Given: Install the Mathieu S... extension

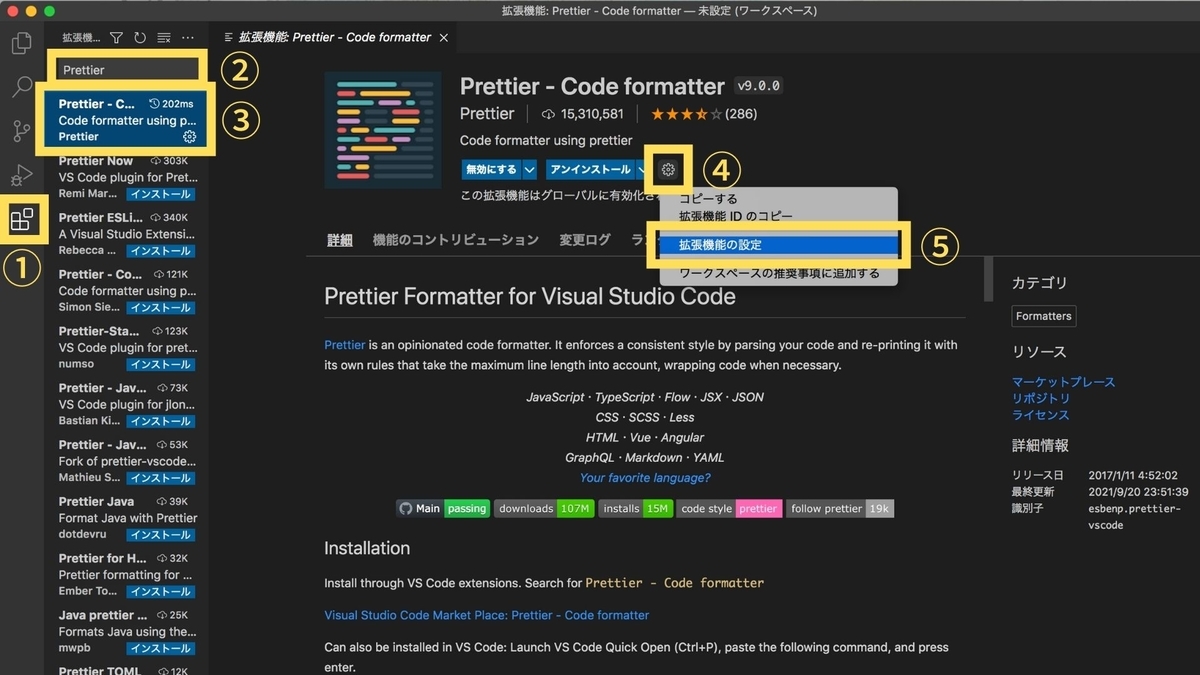Looking at the screenshot, I should pos(161,478).
